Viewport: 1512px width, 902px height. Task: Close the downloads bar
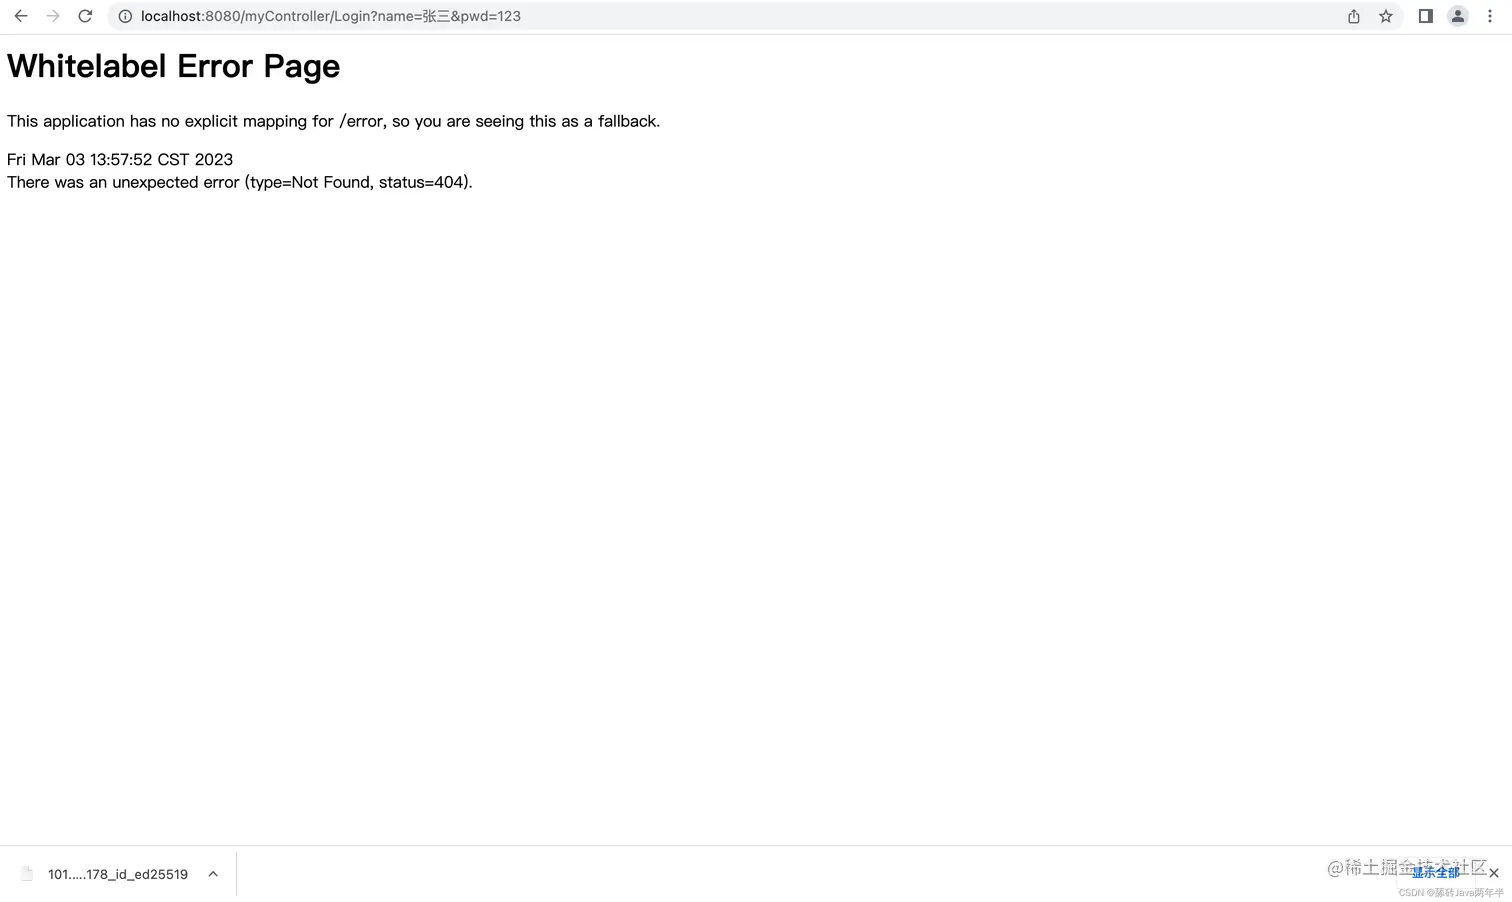1494,873
